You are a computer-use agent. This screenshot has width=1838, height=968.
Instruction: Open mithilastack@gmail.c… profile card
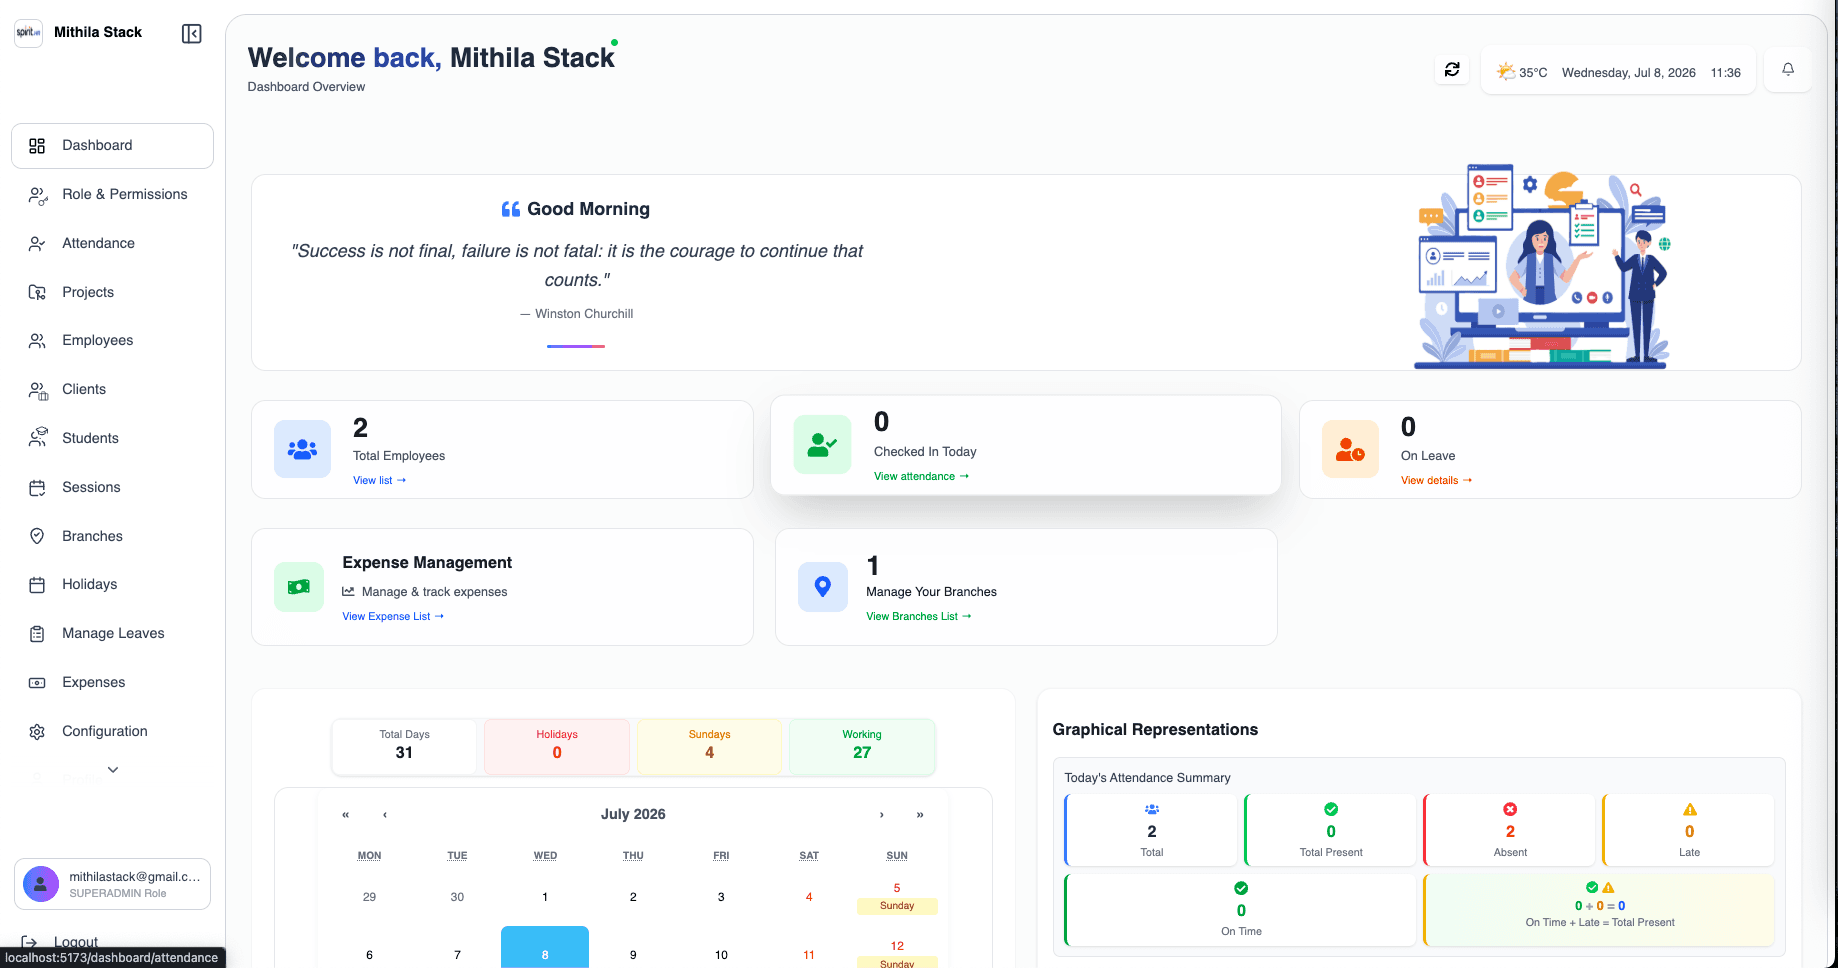click(x=112, y=884)
